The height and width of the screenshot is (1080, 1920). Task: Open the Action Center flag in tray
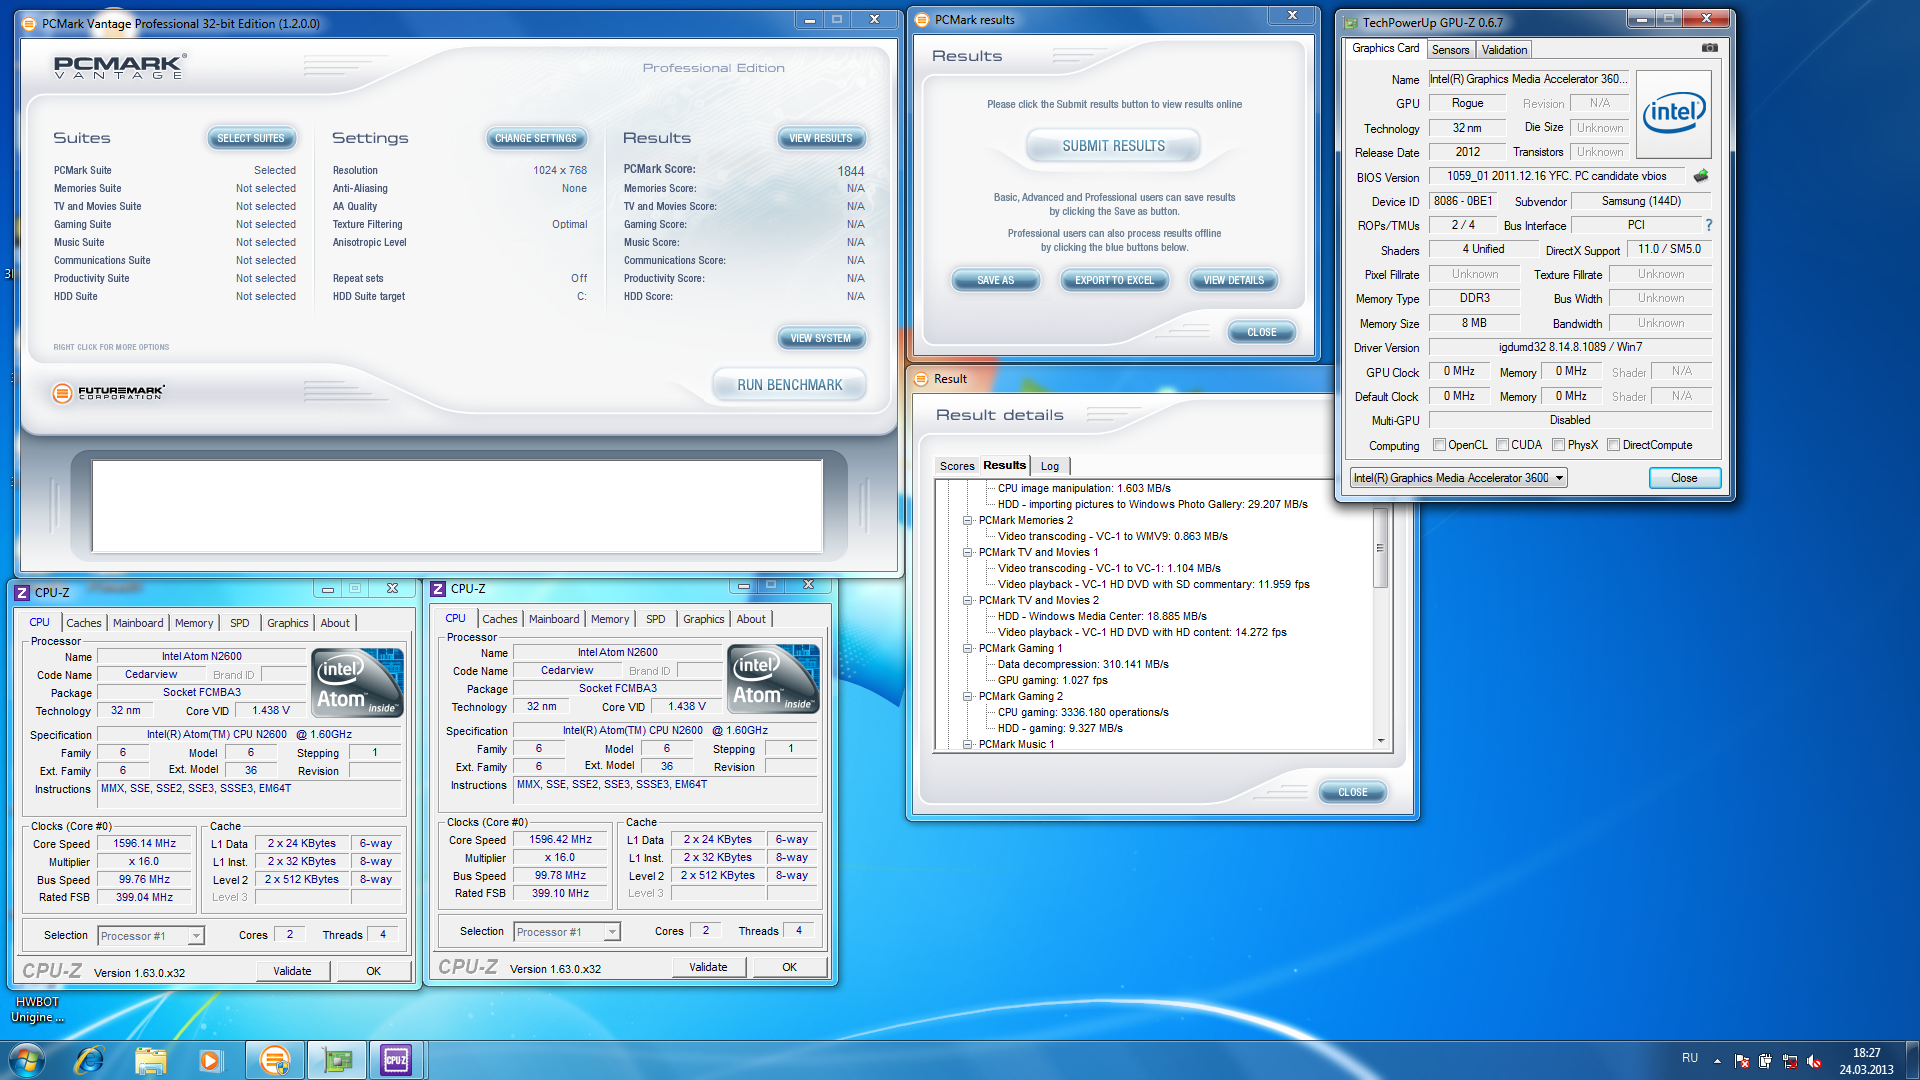[1741, 1061]
